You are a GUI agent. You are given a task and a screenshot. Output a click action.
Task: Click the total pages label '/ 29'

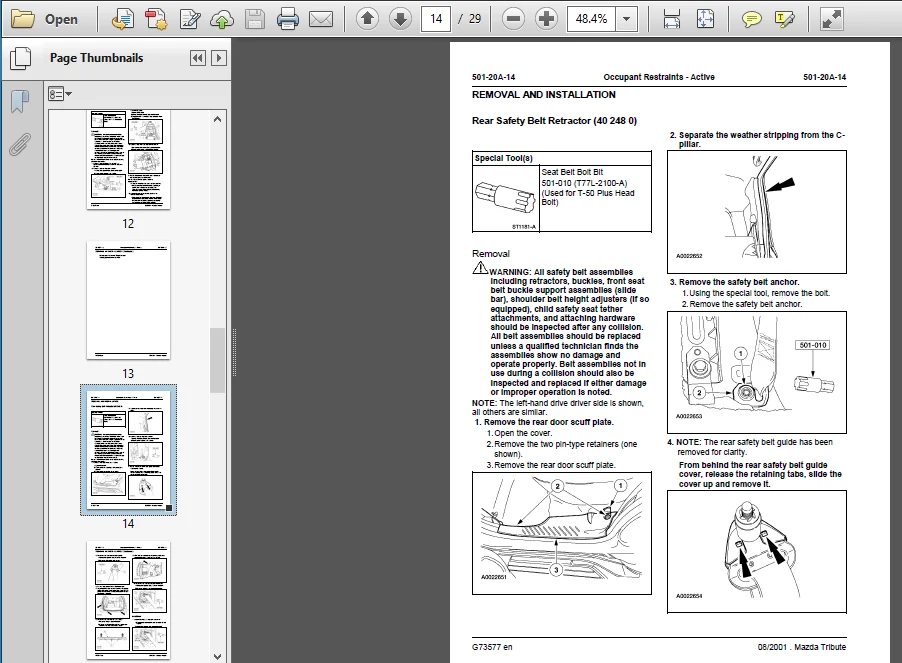pos(469,19)
